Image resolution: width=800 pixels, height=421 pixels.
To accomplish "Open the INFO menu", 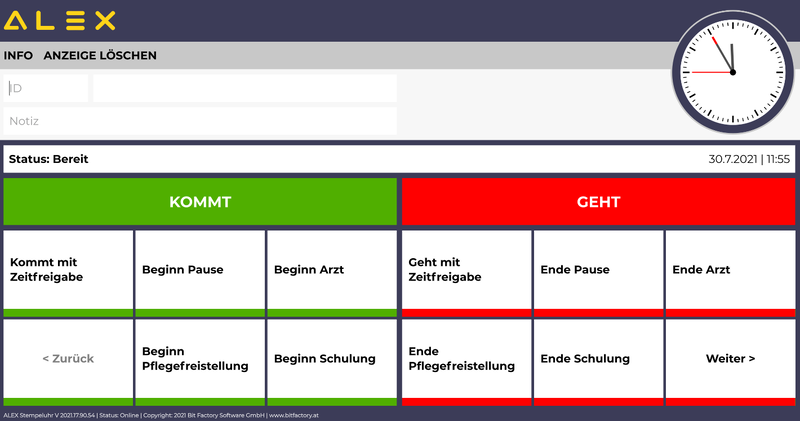I will coord(18,56).
